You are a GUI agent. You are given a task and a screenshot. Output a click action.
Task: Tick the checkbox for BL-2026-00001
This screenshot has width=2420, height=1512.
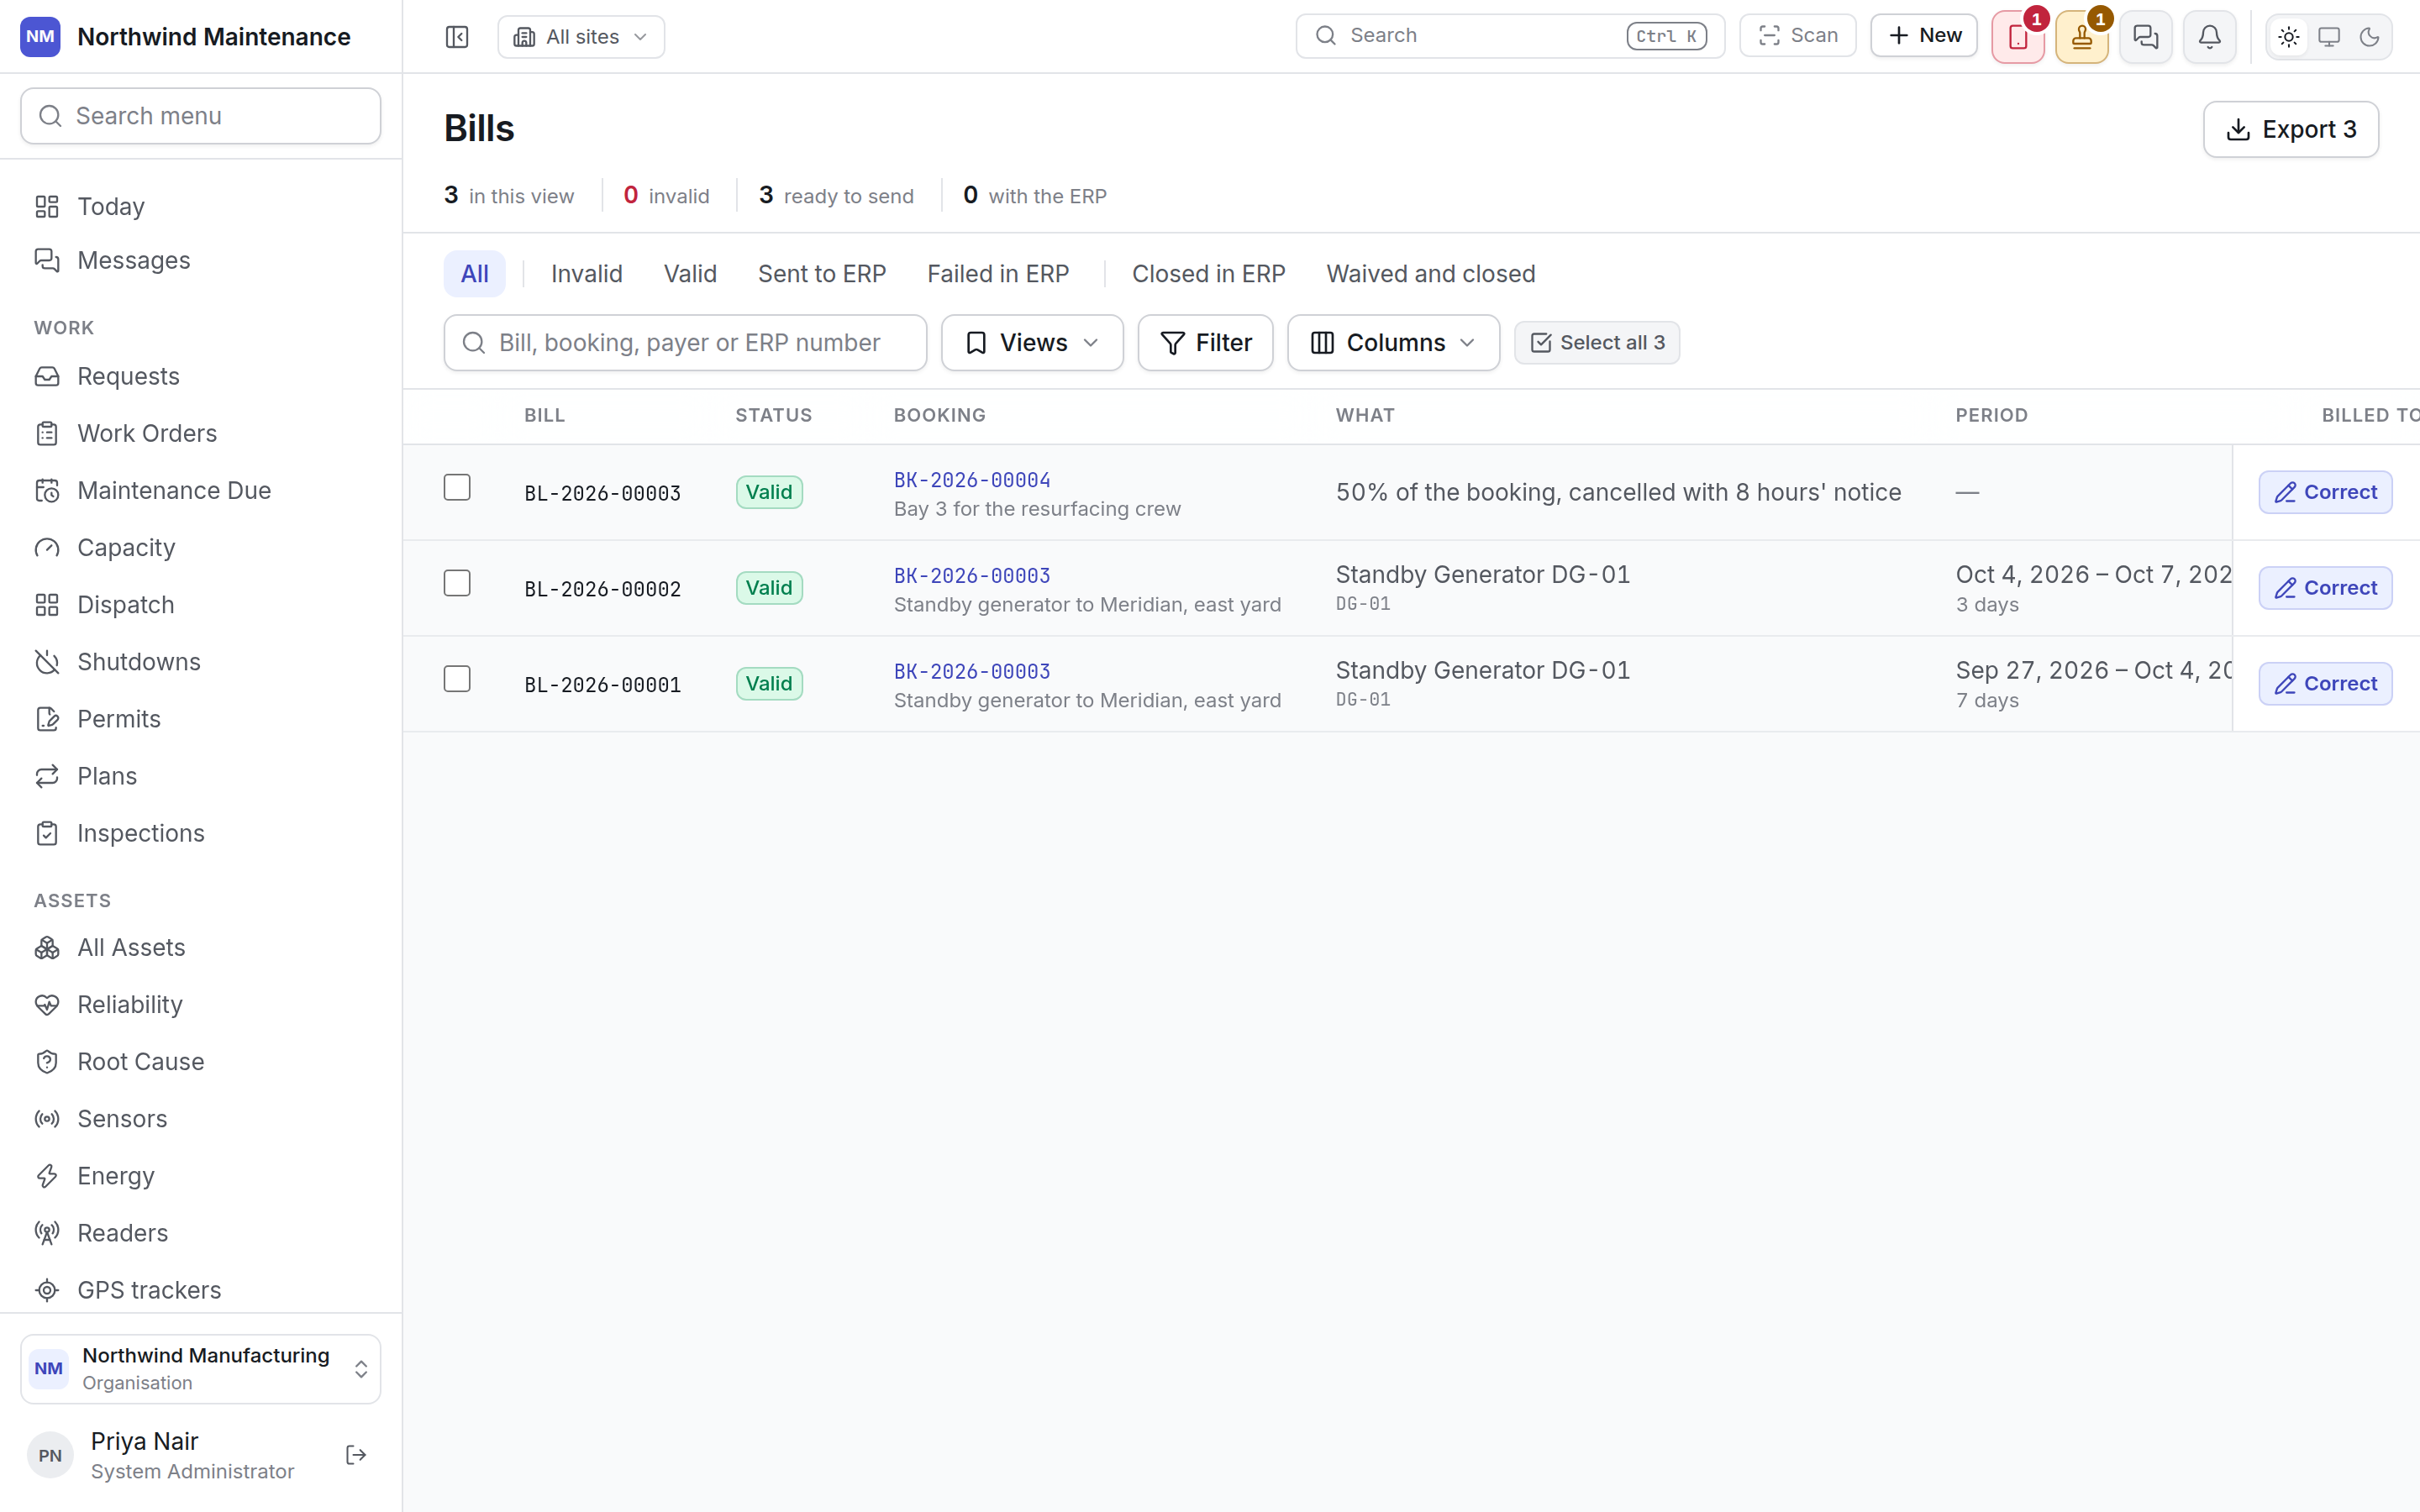pyautogui.click(x=457, y=679)
